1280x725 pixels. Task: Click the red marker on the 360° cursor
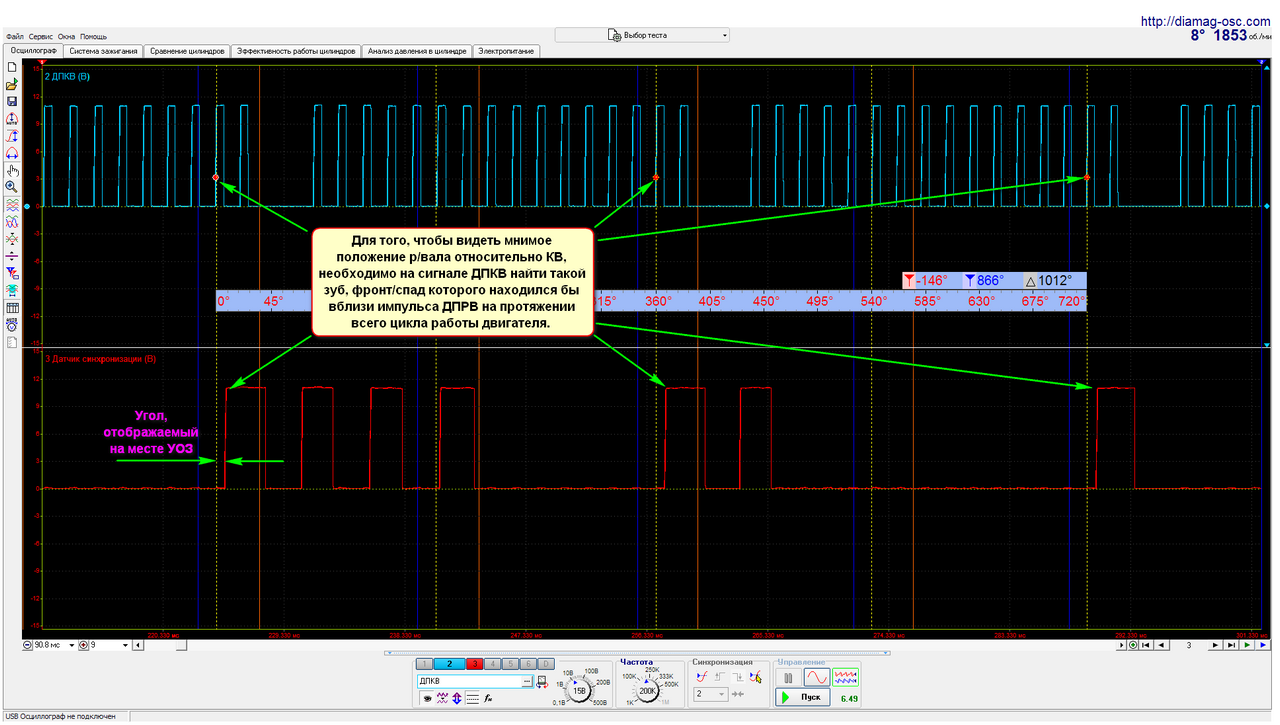tap(656, 178)
